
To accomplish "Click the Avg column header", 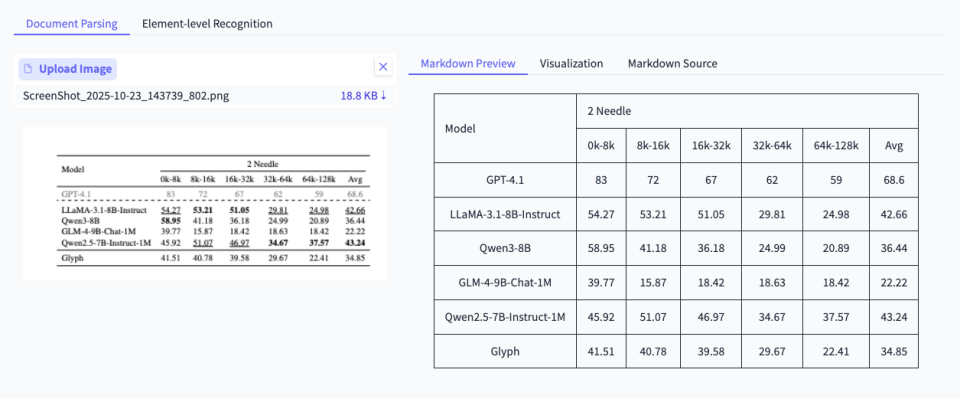I will pos(894,146).
